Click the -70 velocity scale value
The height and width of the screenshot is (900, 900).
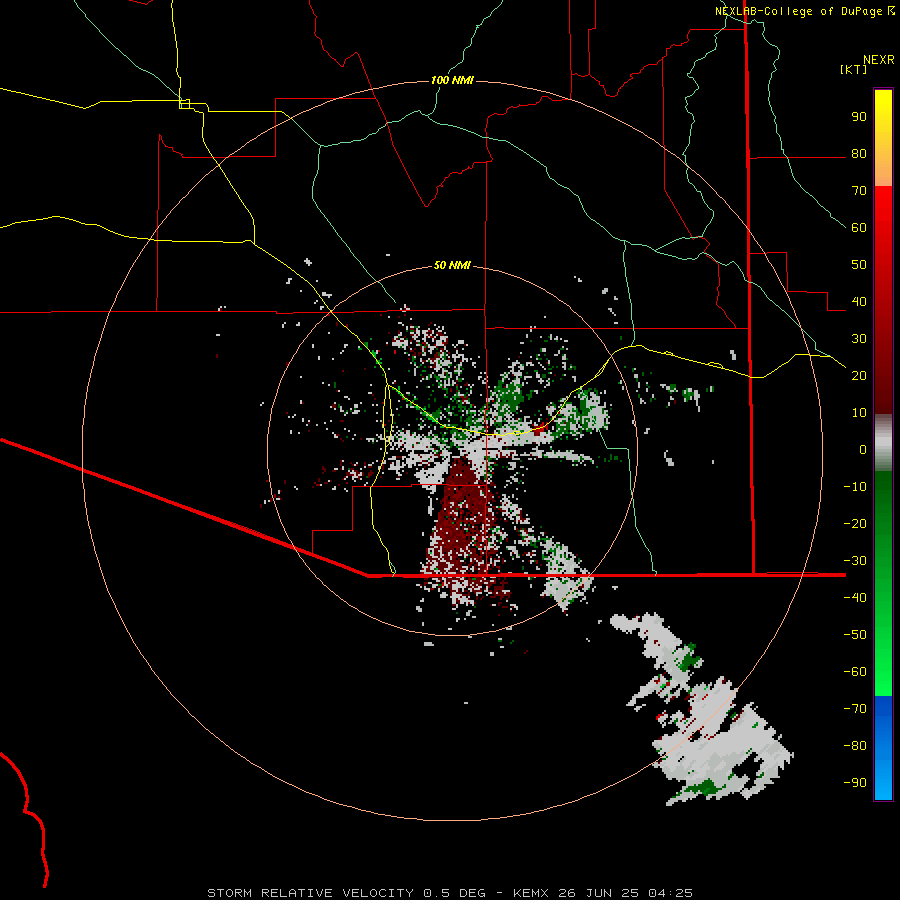855,709
